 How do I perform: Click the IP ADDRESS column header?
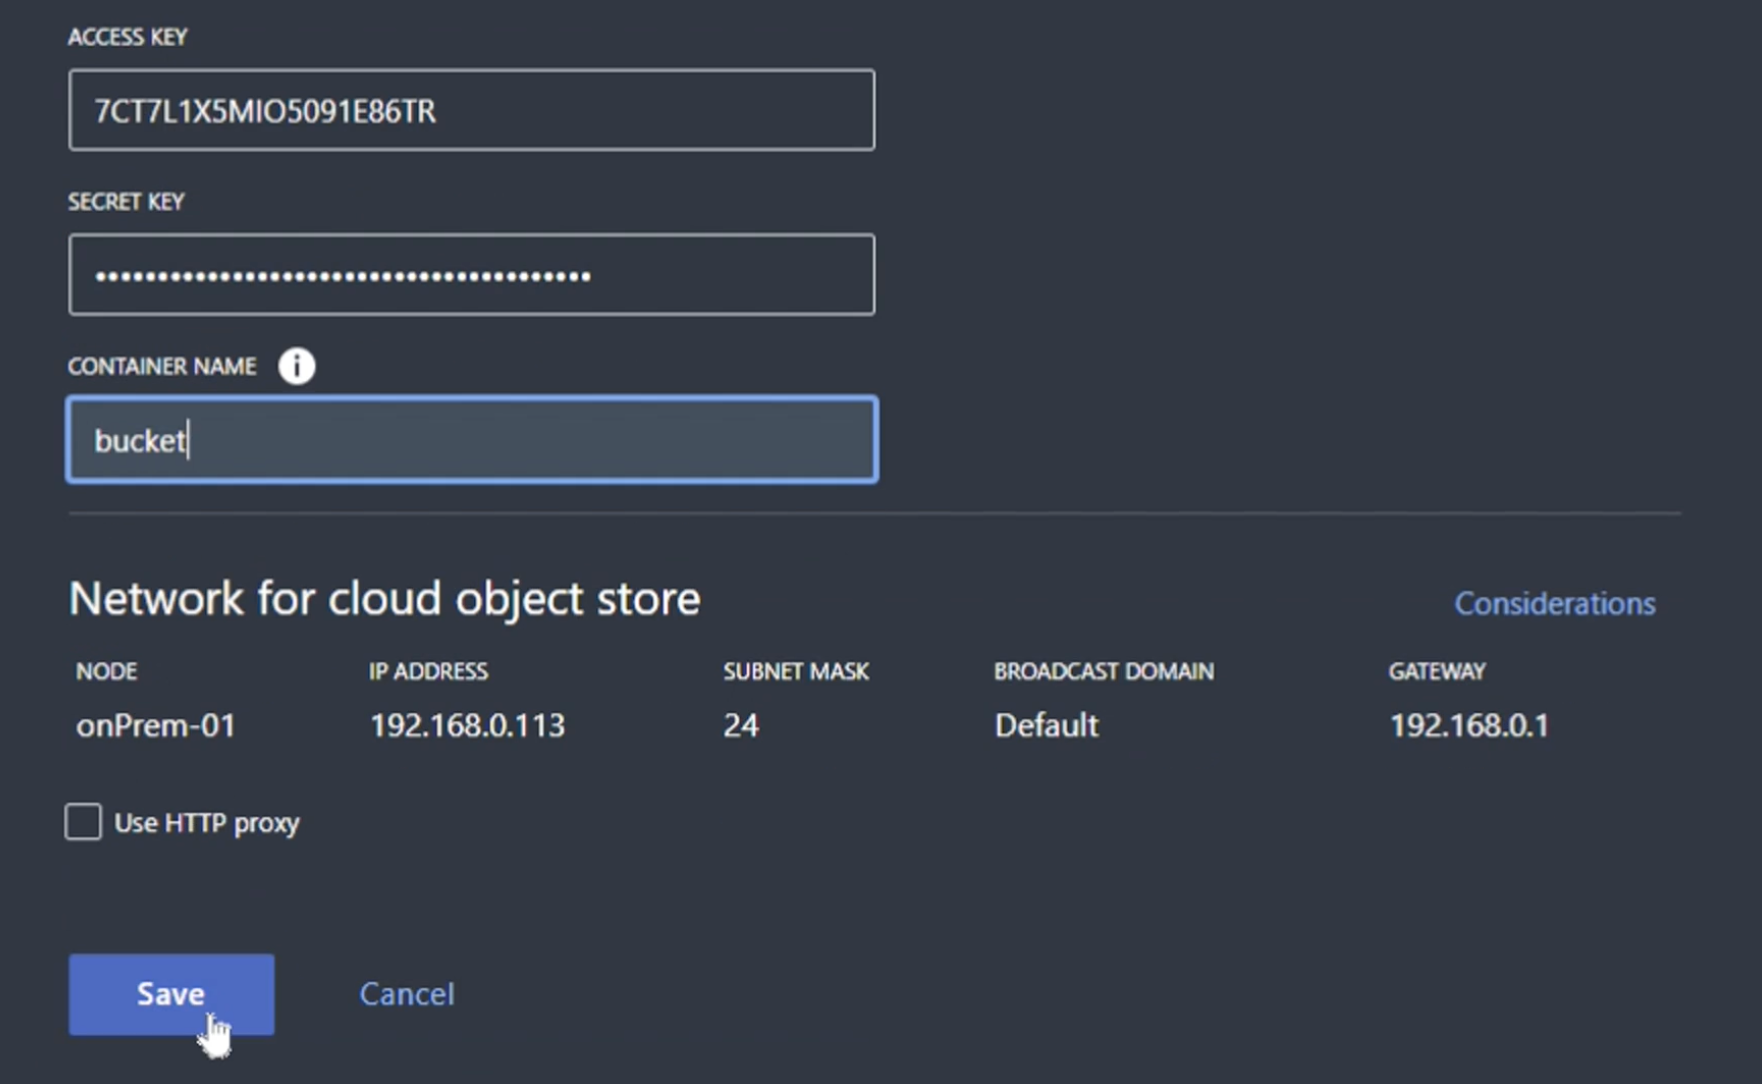(x=428, y=671)
